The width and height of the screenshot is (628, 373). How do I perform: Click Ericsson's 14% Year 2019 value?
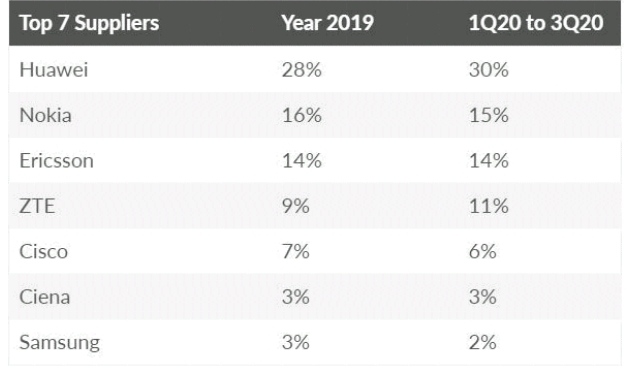[302, 161]
